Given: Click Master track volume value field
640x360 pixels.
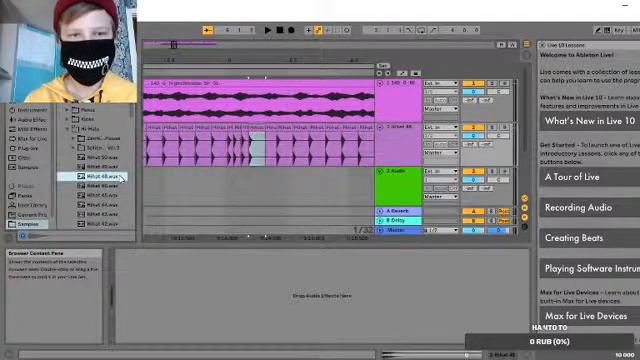Looking at the screenshot, I should click(x=473, y=231).
